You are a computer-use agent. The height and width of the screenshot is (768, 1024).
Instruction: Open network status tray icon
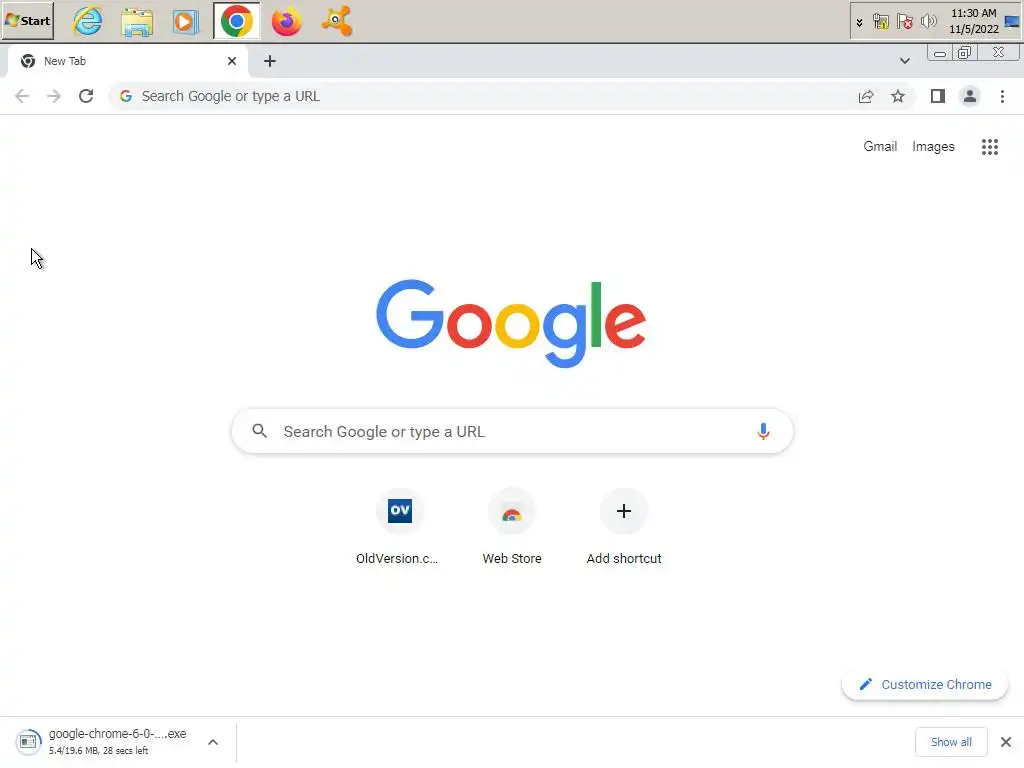(x=881, y=22)
